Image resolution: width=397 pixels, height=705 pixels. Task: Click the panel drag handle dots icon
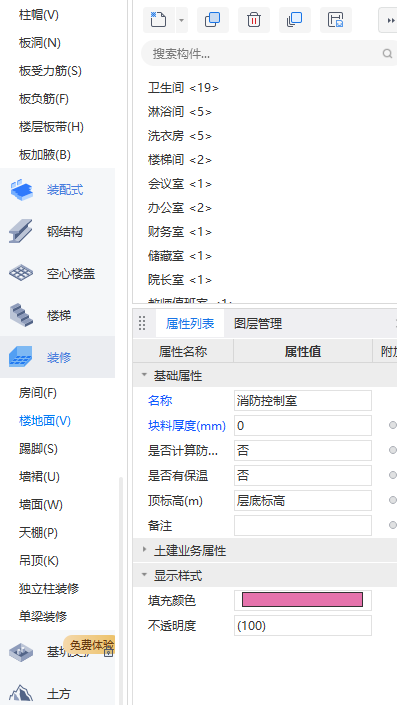pos(142,323)
